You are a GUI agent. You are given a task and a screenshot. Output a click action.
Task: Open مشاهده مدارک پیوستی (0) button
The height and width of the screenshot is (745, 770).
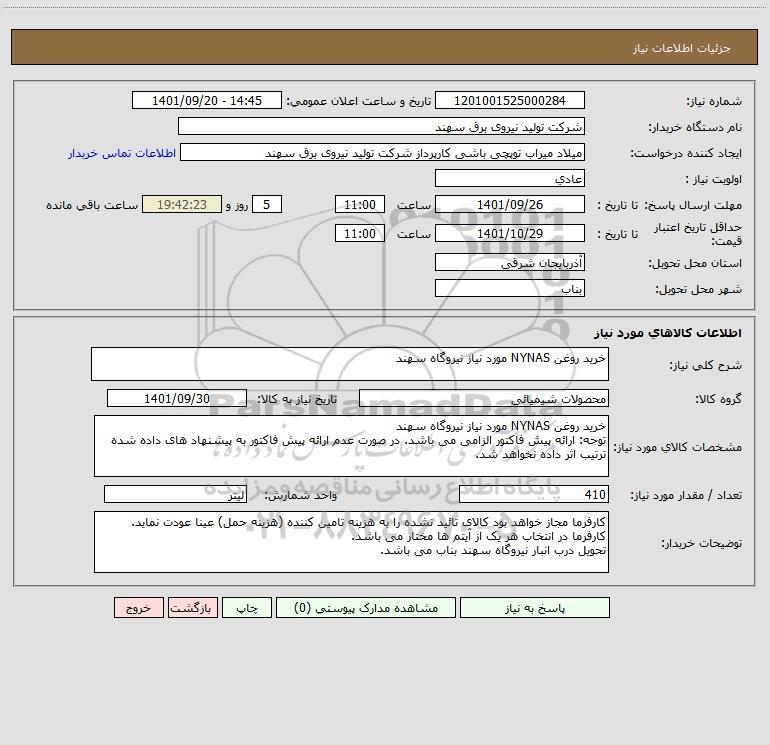366,608
